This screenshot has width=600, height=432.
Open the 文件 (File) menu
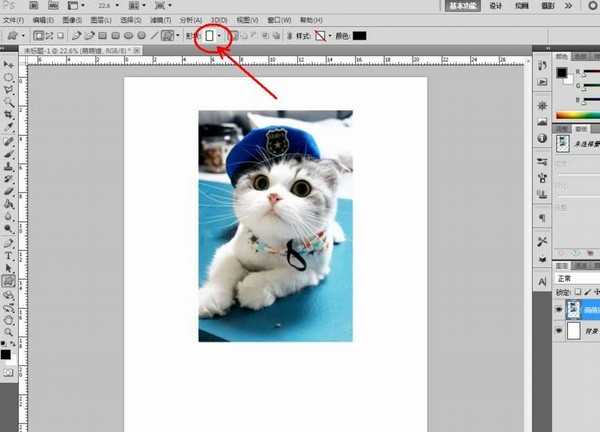(14, 20)
